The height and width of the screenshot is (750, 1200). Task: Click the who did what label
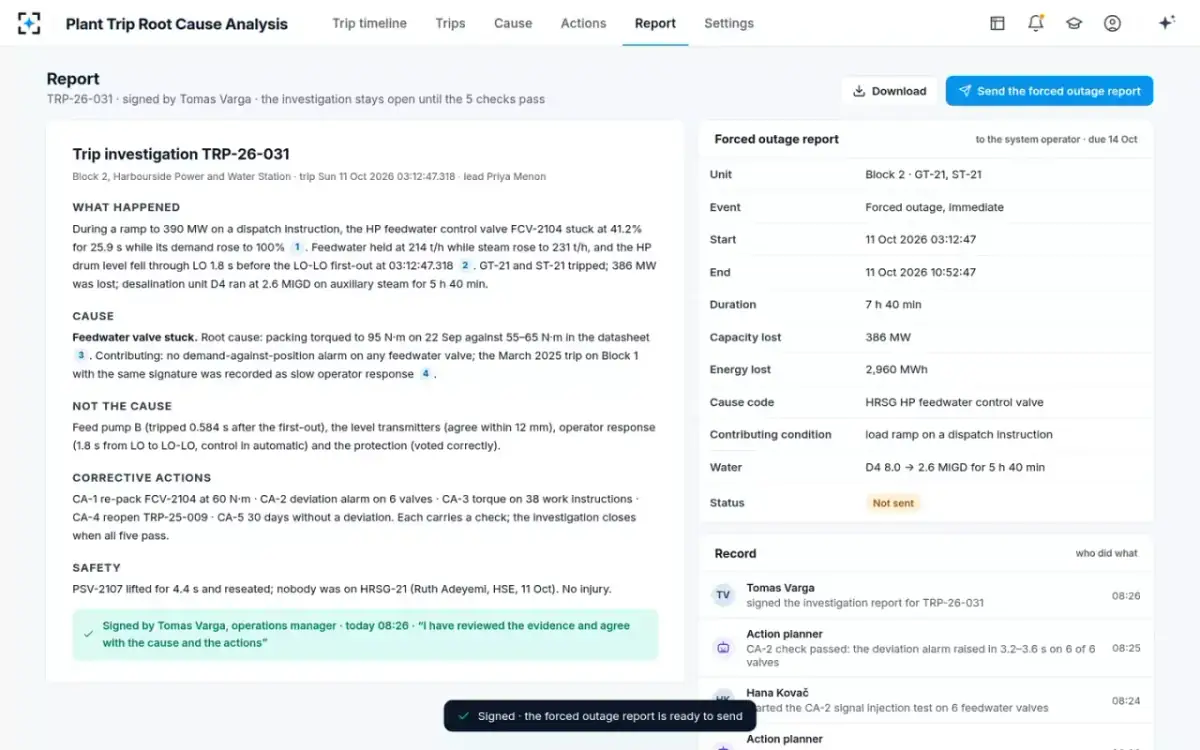click(x=1106, y=553)
